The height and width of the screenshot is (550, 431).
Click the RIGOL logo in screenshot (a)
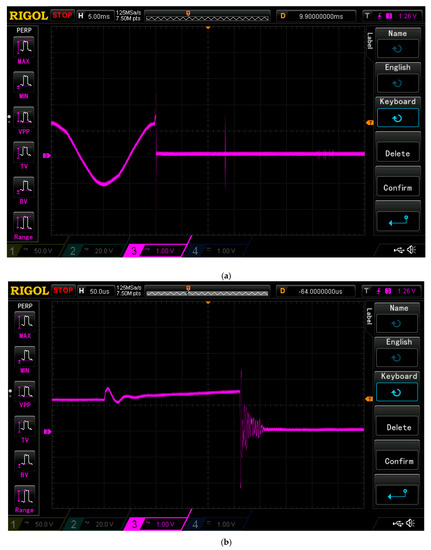(29, 16)
